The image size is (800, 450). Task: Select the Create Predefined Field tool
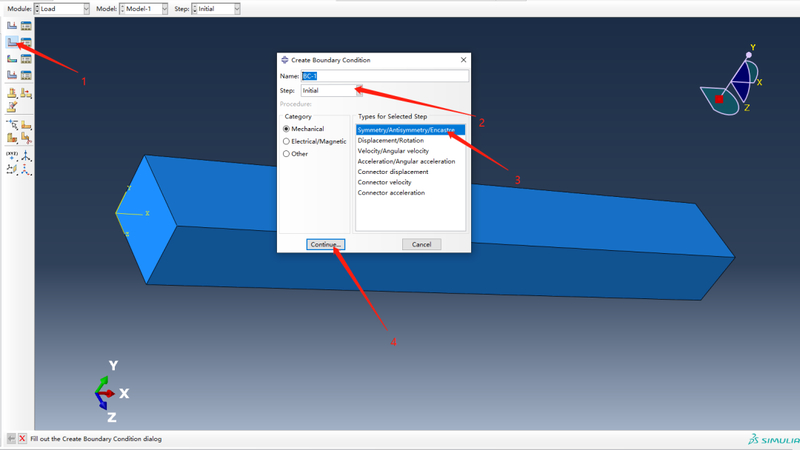pyautogui.click(x=12, y=59)
